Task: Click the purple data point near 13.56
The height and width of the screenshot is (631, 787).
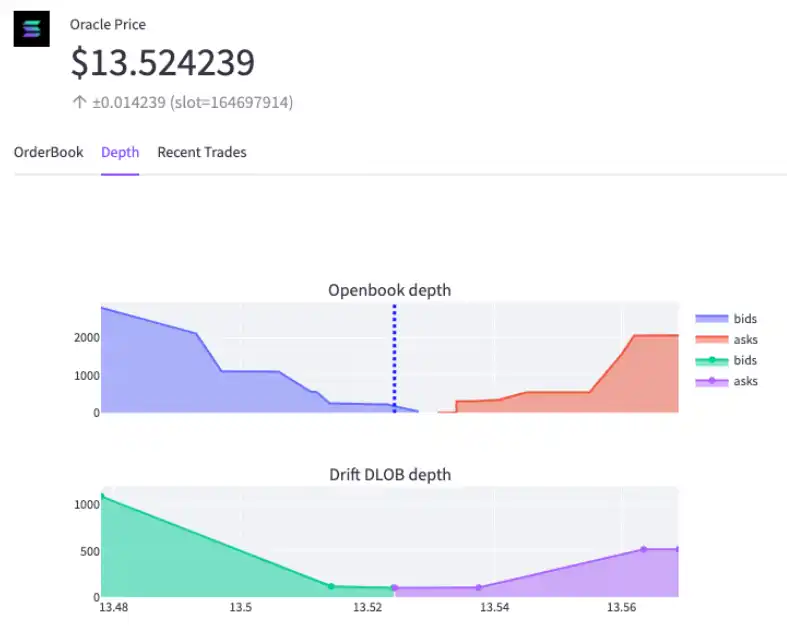Action: [643, 549]
